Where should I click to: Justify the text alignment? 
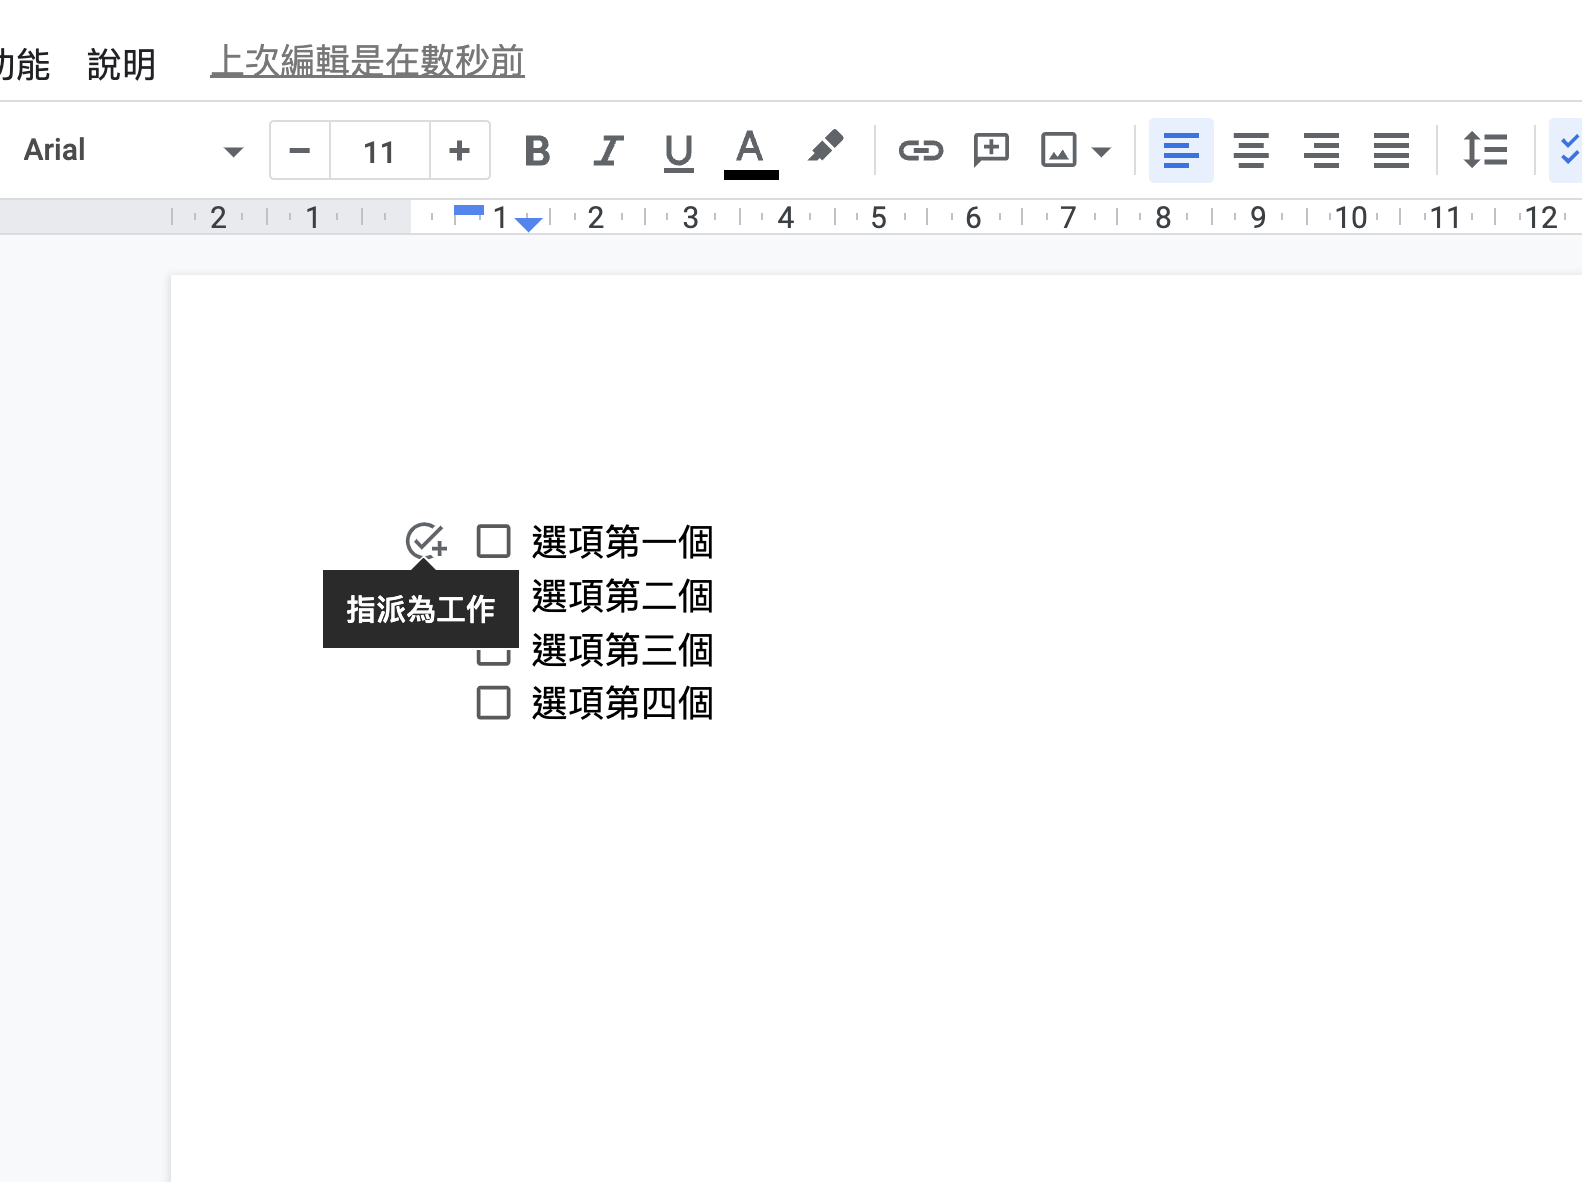[1391, 151]
